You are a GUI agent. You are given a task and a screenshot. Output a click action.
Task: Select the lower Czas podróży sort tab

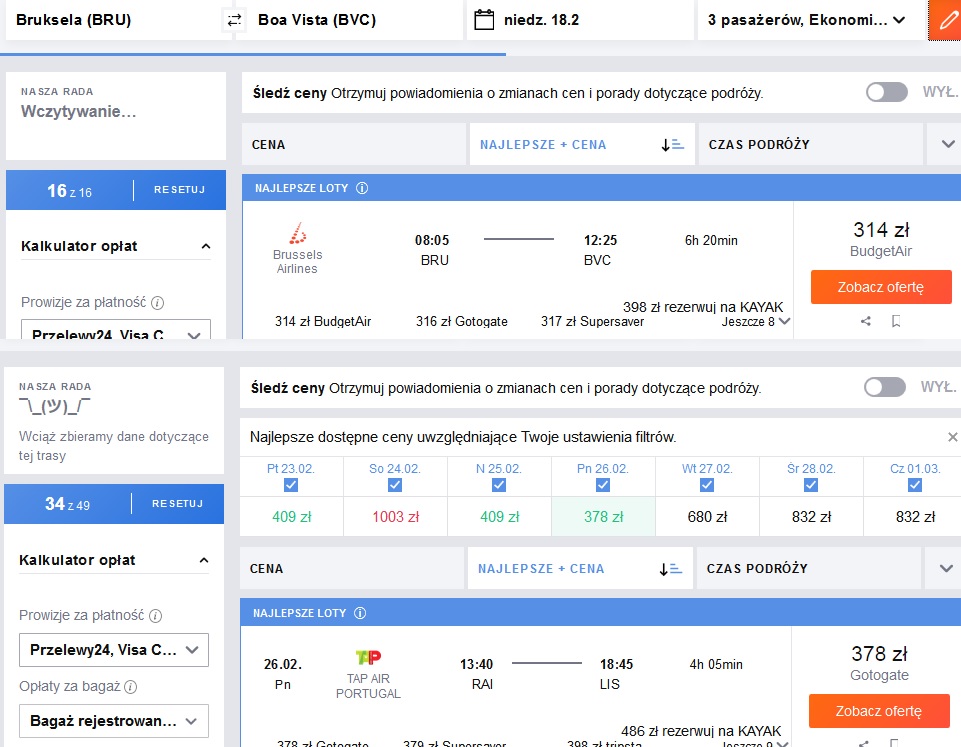click(x=808, y=569)
